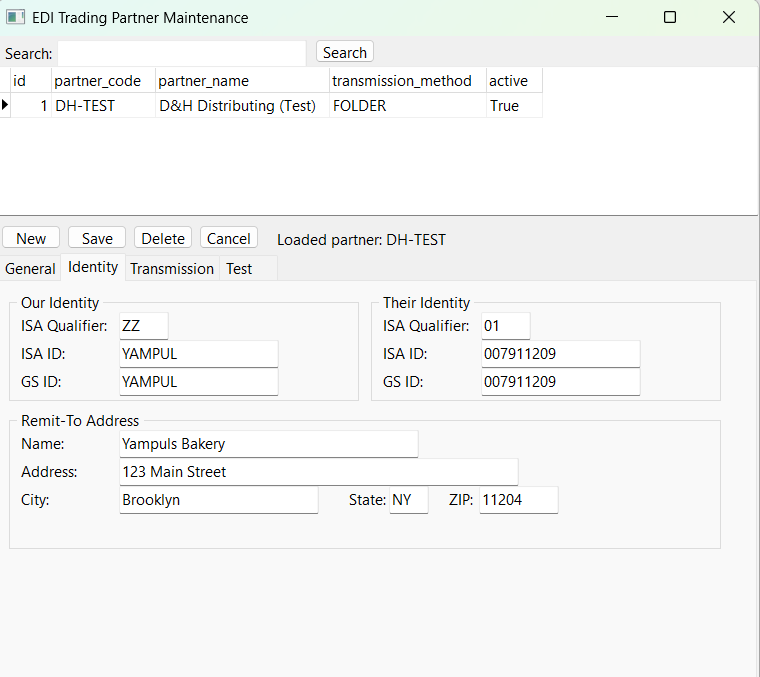
Task: Delete the loaded partner
Action: pos(163,238)
